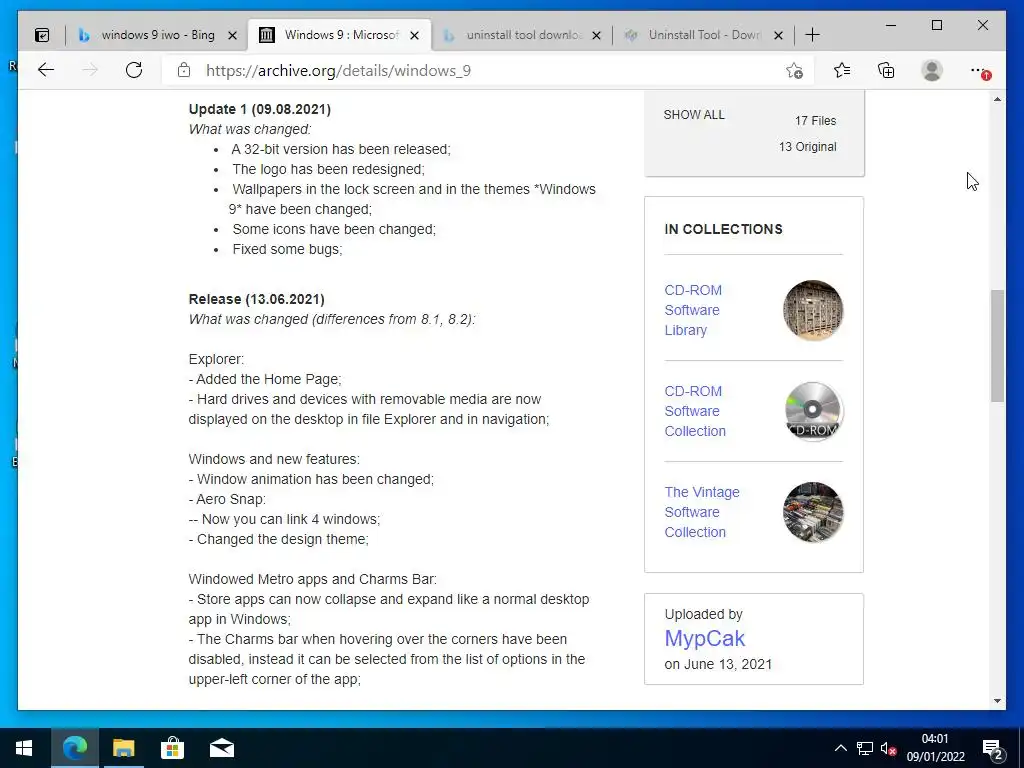
Task: Open the Favorites list icon
Action: tap(842, 70)
